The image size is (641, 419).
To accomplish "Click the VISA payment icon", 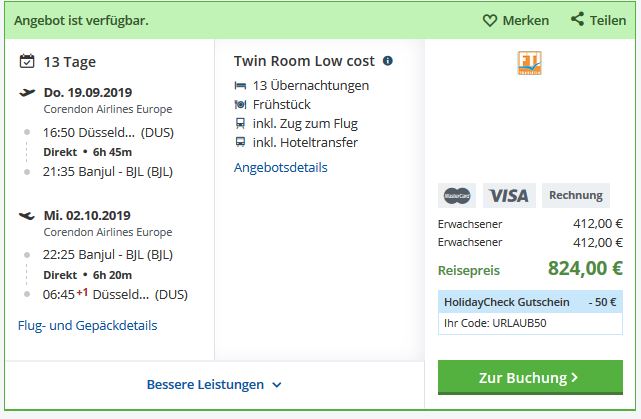I will coord(509,196).
